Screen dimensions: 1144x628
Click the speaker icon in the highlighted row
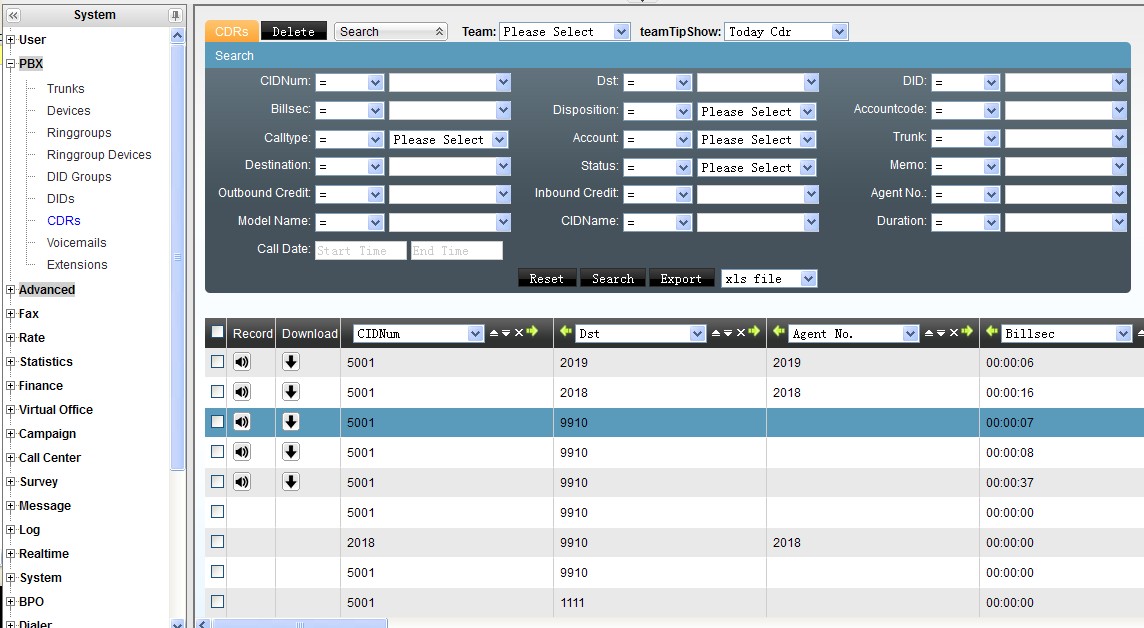pyautogui.click(x=241, y=422)
